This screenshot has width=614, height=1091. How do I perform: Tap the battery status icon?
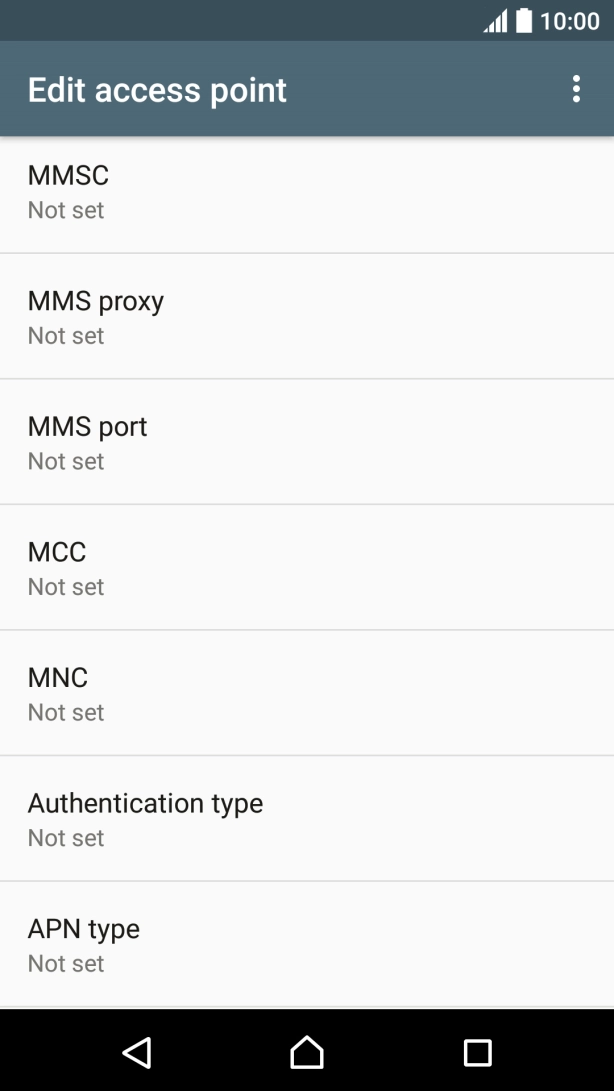[x=524, y=21]
